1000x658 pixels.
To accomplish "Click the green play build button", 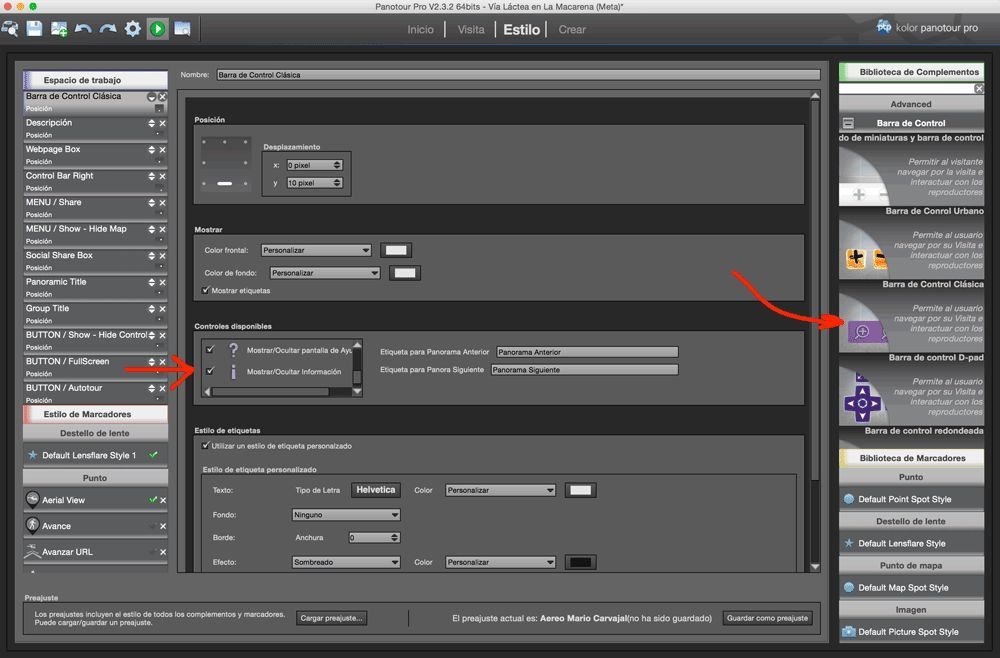I will [158, 29].
